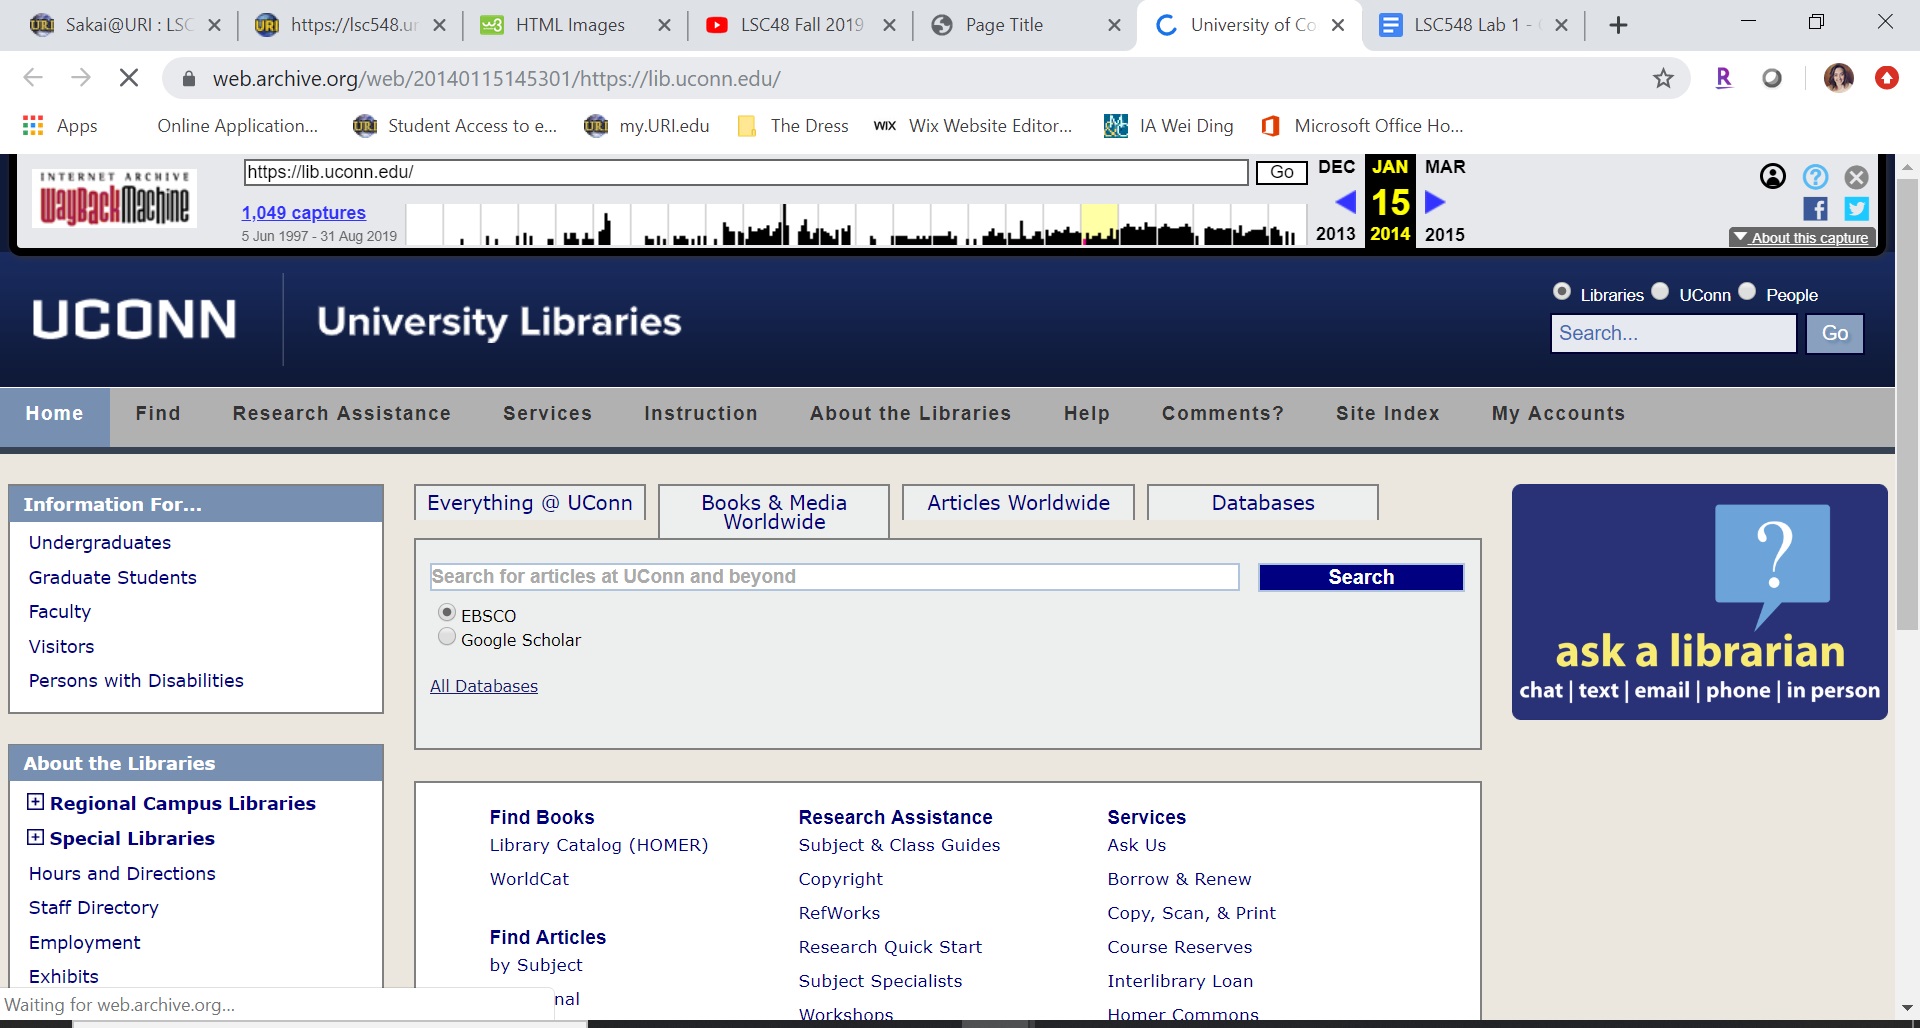Open Microsoft Office Home bookmark
Screen dimensions: 1920x1028
1362,125
